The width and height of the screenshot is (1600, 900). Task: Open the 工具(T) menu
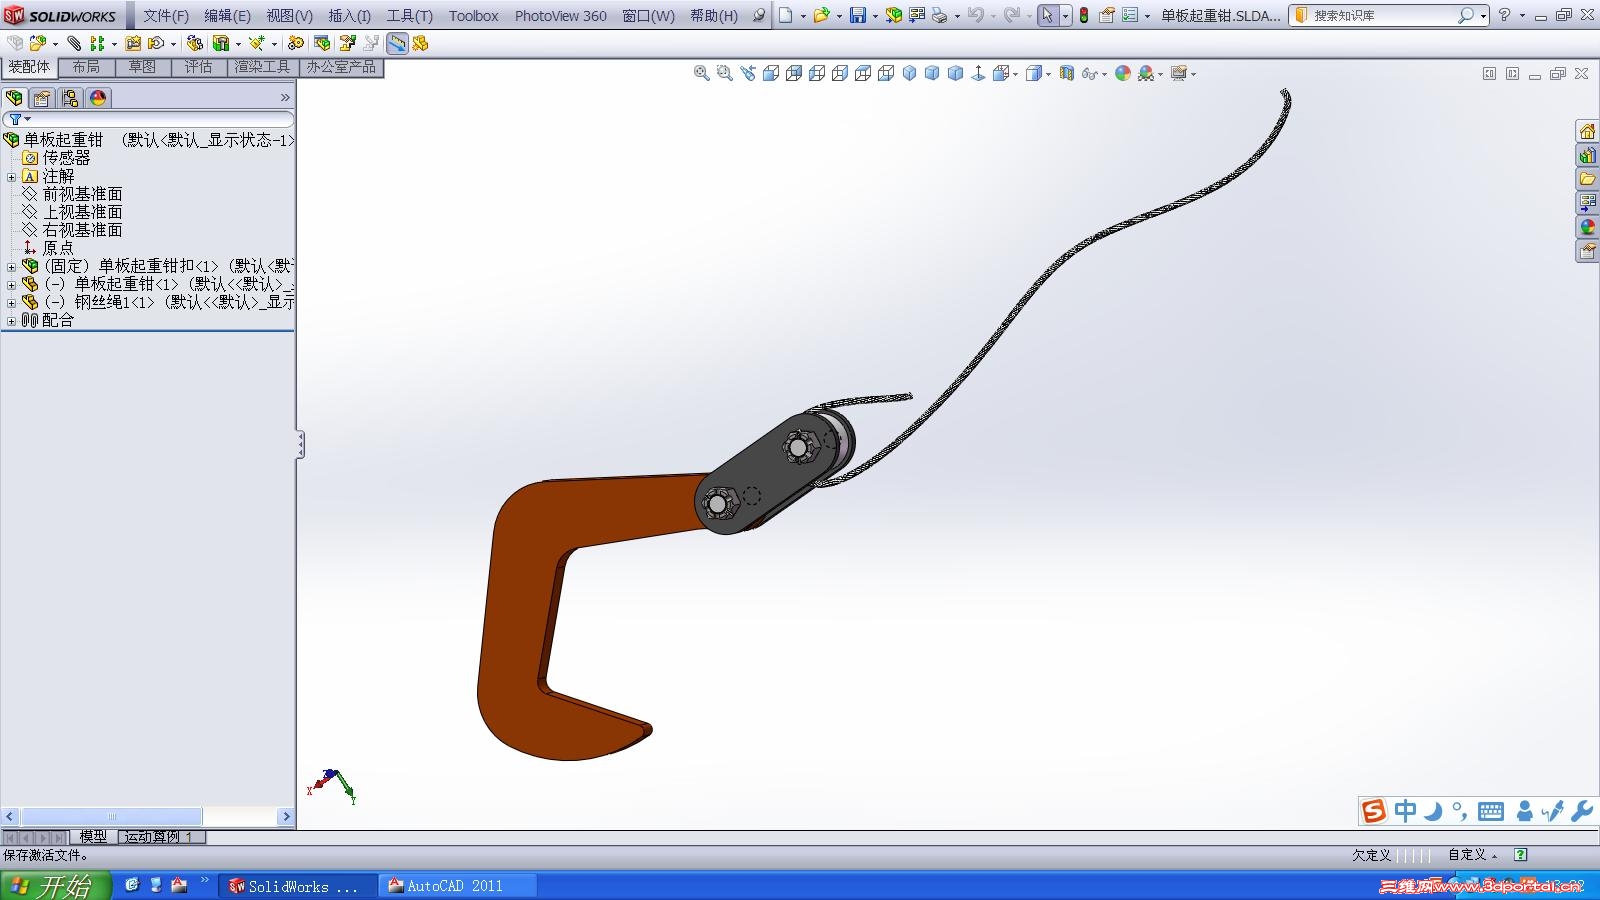[410, 16]
